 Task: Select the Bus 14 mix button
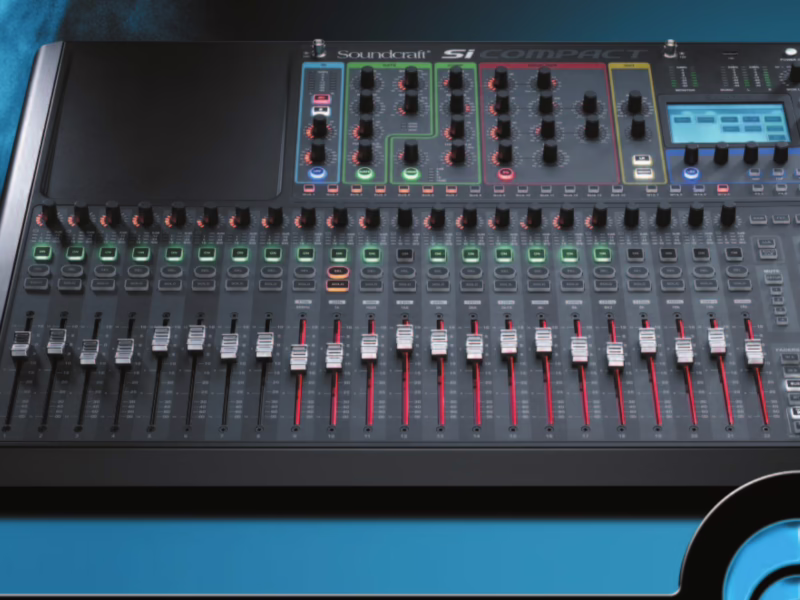(617, 189)
